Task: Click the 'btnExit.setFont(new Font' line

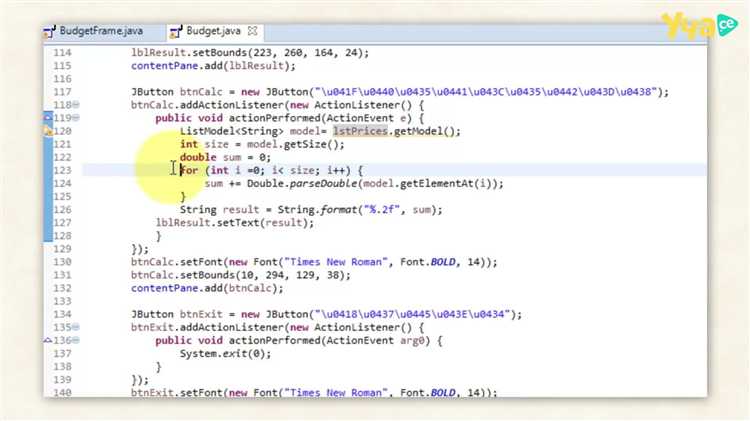Action: click(314, 393)
